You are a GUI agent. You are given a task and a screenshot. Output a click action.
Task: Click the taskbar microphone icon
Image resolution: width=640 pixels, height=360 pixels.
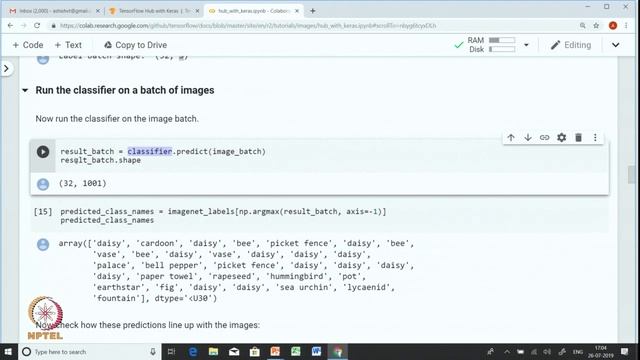click(153, 351)
